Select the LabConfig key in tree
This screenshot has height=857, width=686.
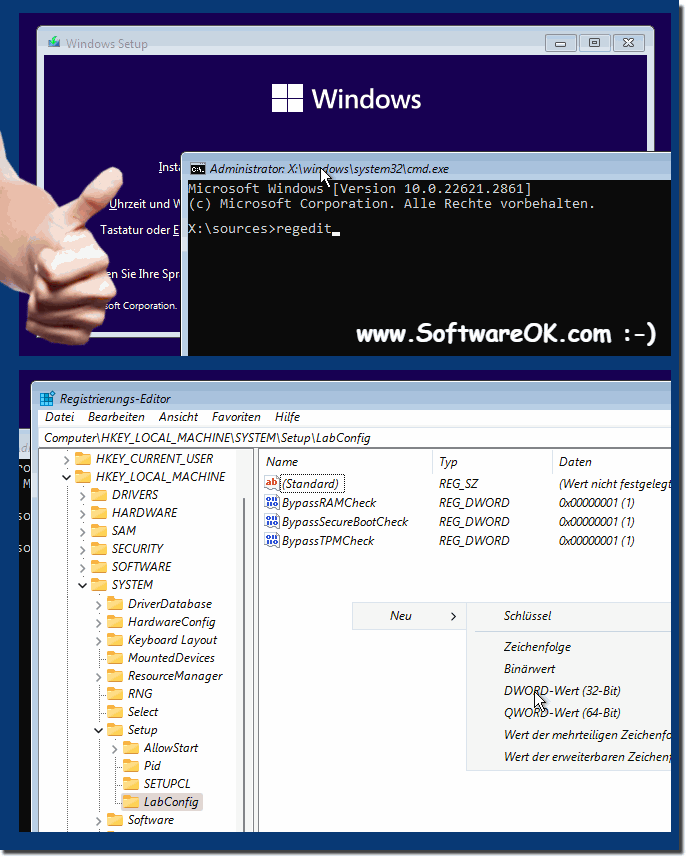[171, 802]
